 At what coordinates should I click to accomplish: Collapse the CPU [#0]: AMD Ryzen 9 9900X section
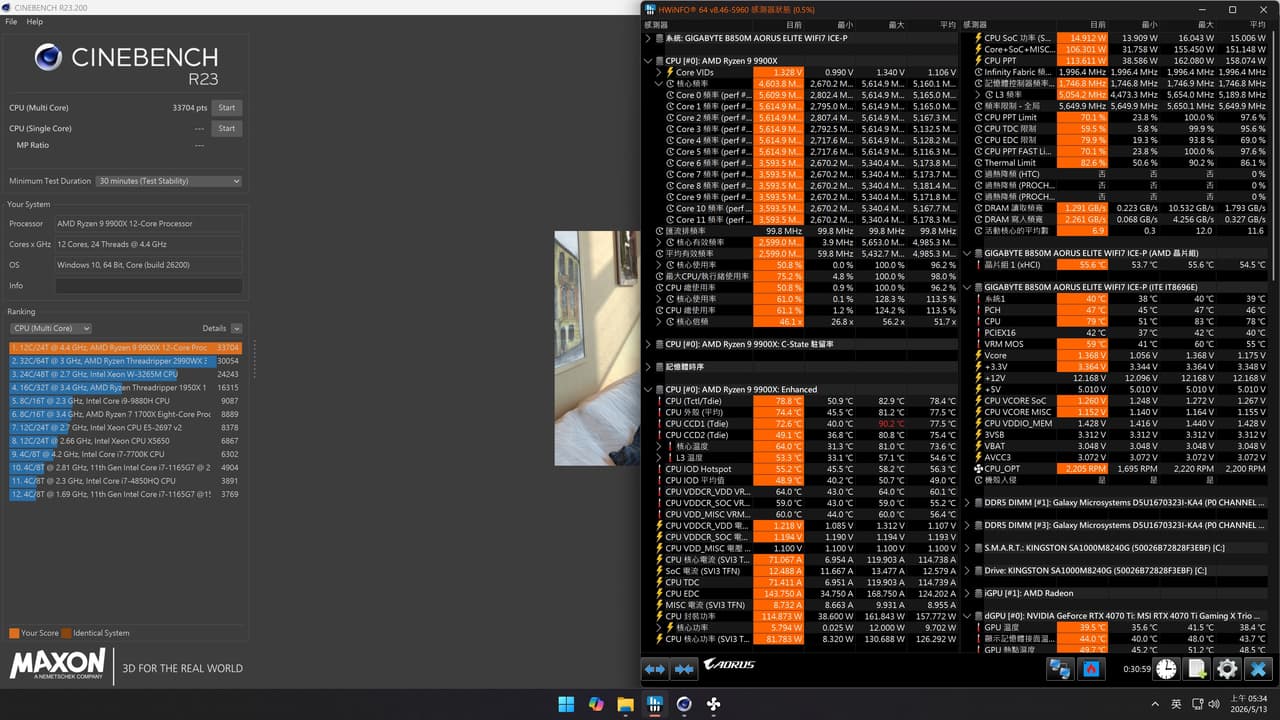tap(648, 61)
